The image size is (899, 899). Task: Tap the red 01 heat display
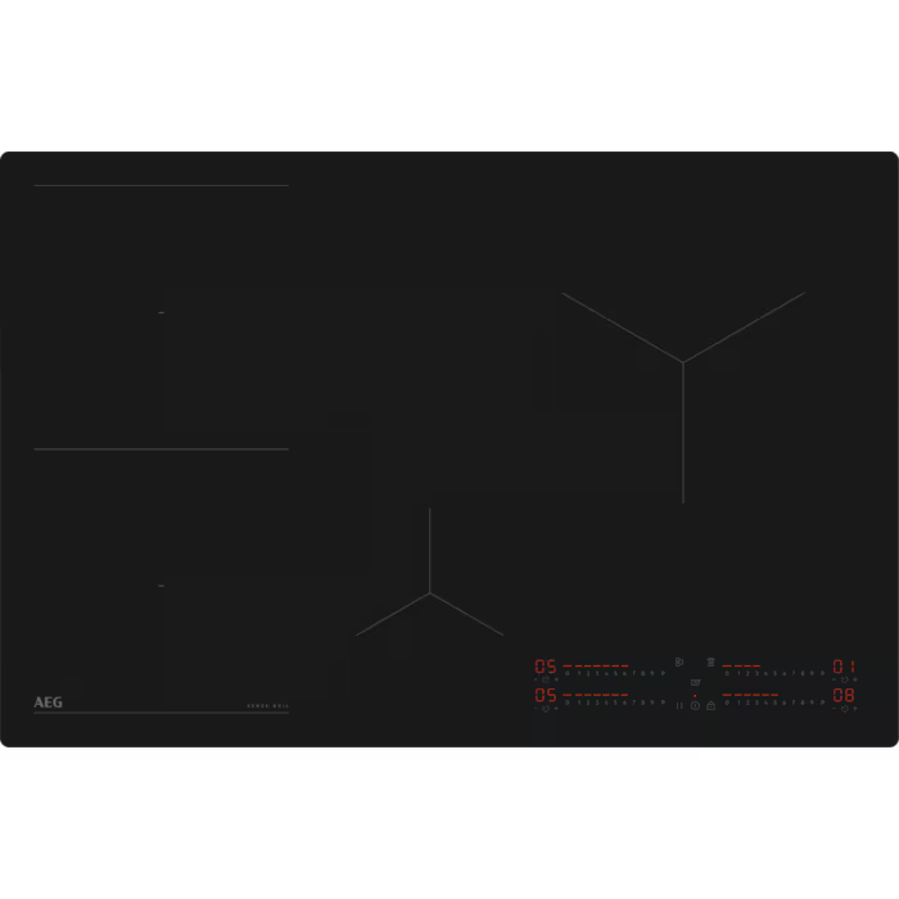coord(844,666)
